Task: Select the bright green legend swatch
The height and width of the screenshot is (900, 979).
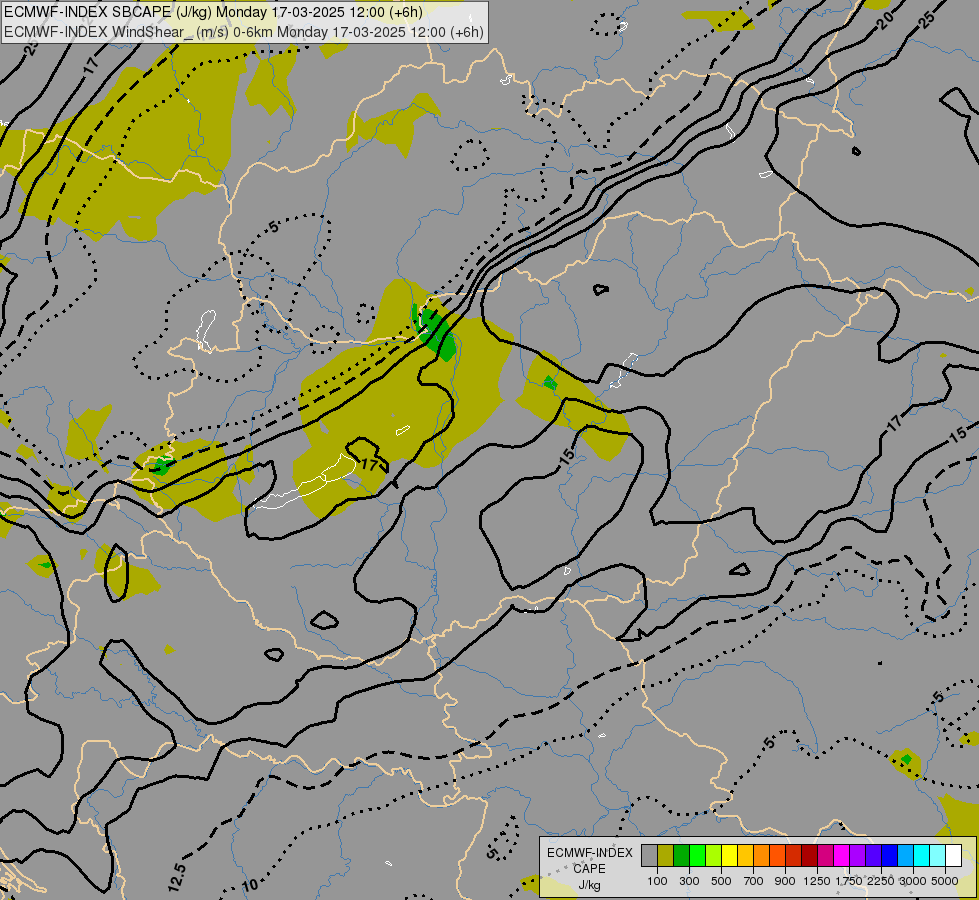Action: pos(697,856)
